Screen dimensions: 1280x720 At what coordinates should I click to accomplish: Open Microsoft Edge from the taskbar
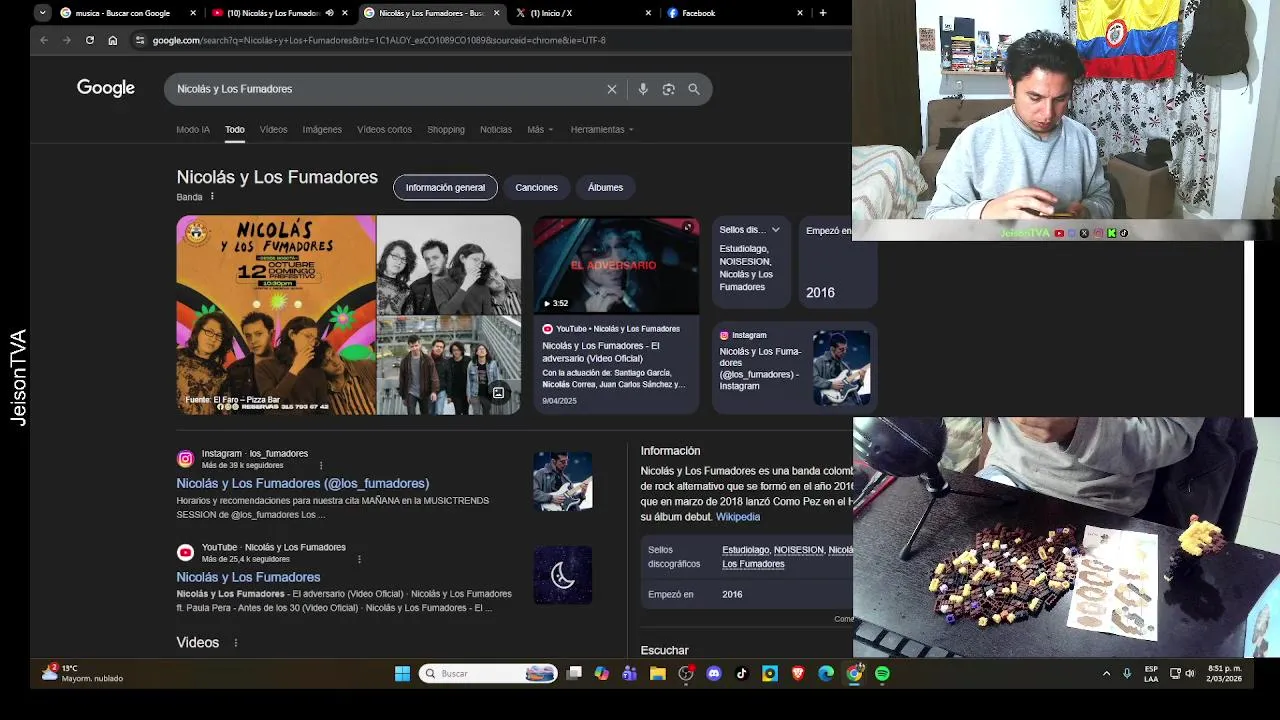tap(826, 674)
